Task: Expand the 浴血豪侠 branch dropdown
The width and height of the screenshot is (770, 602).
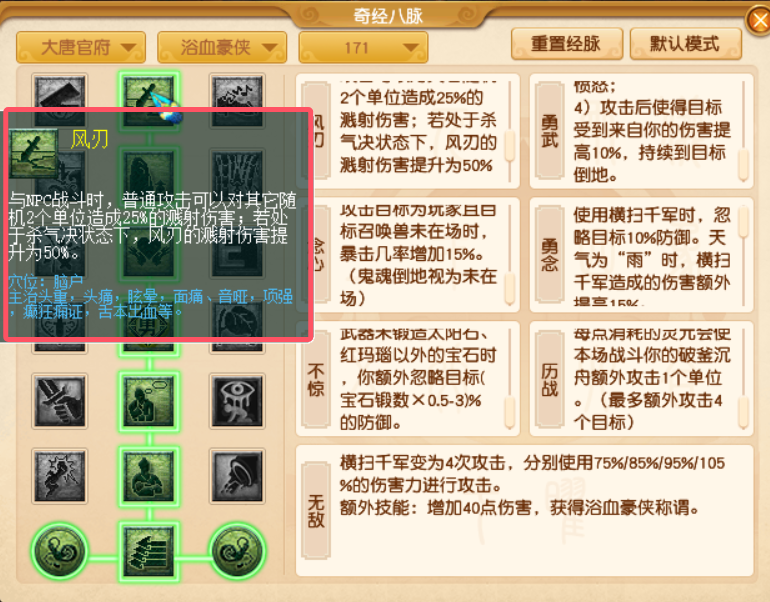Action: click(222, 48)
